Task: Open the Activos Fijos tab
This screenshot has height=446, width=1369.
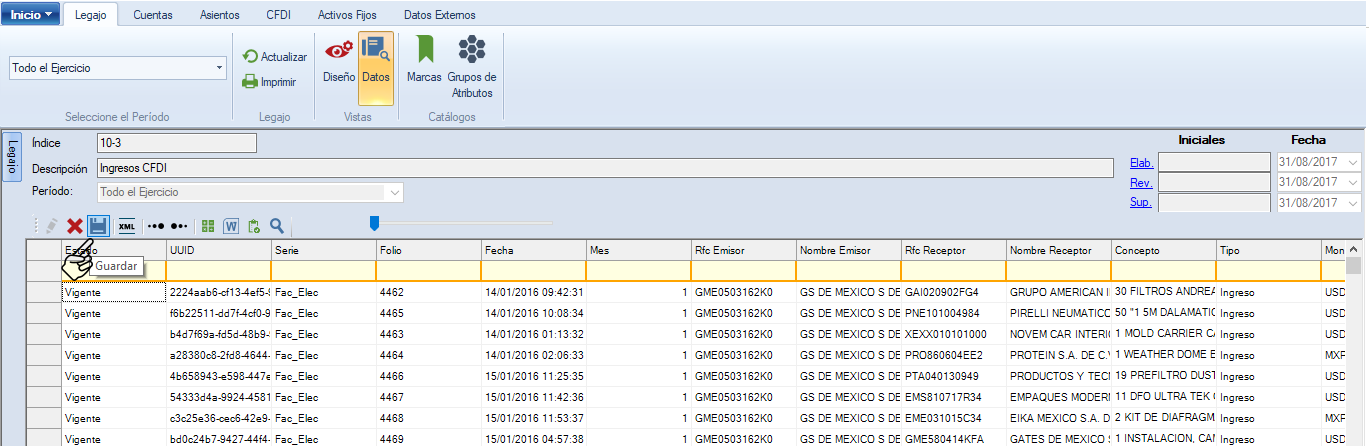Action: (x=347, y=15)
